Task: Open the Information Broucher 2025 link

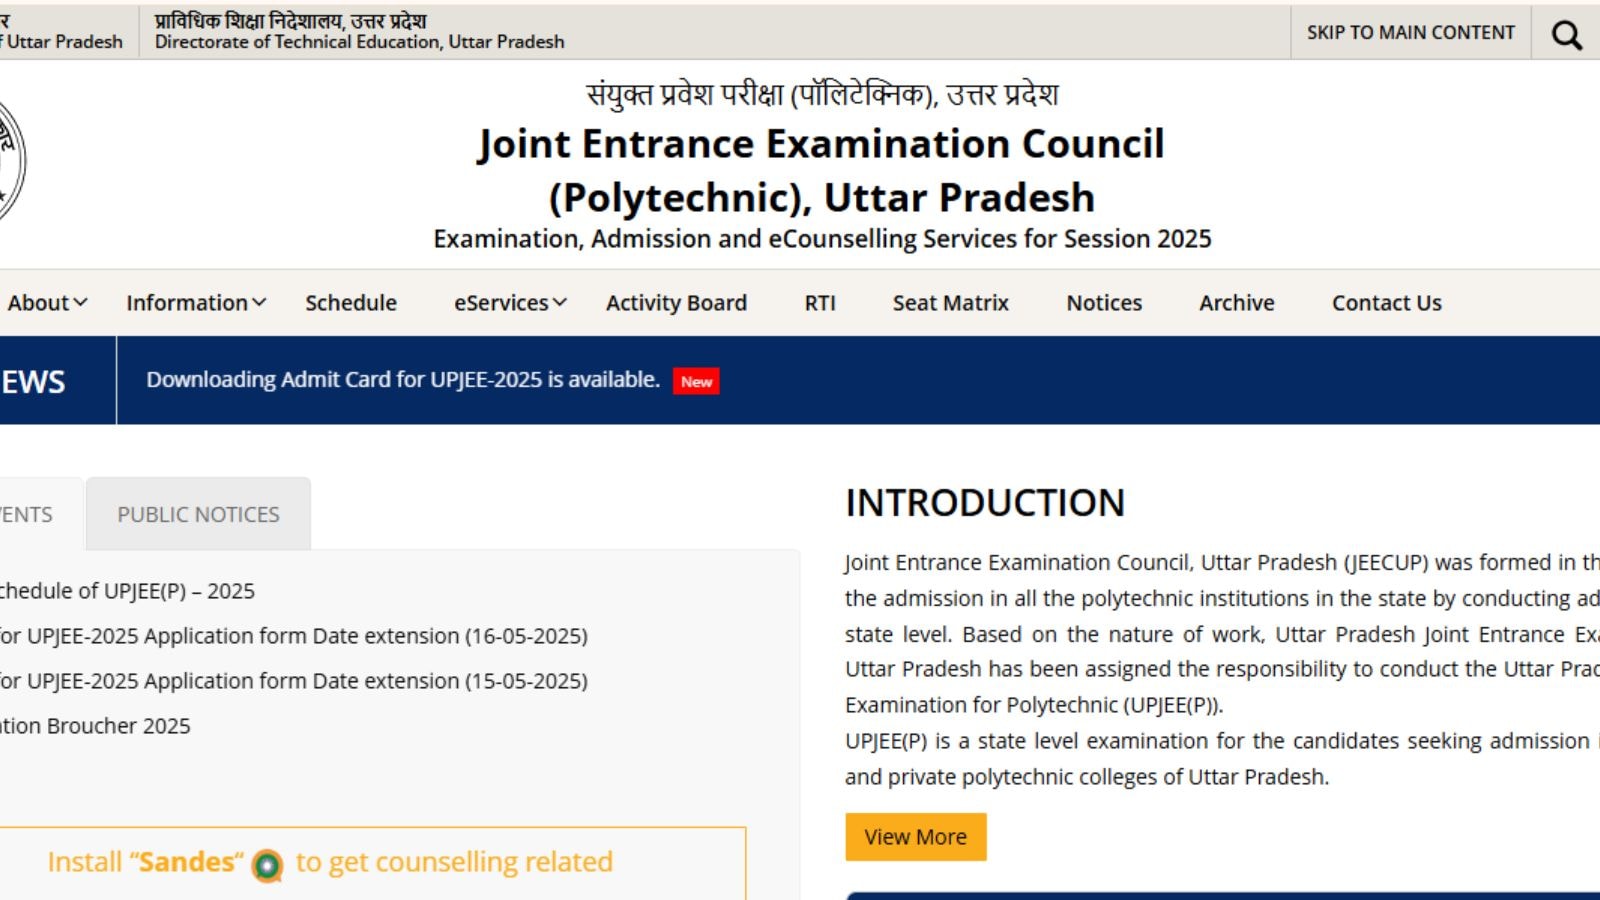Action: pyautogui.click(x=95, y=726)
